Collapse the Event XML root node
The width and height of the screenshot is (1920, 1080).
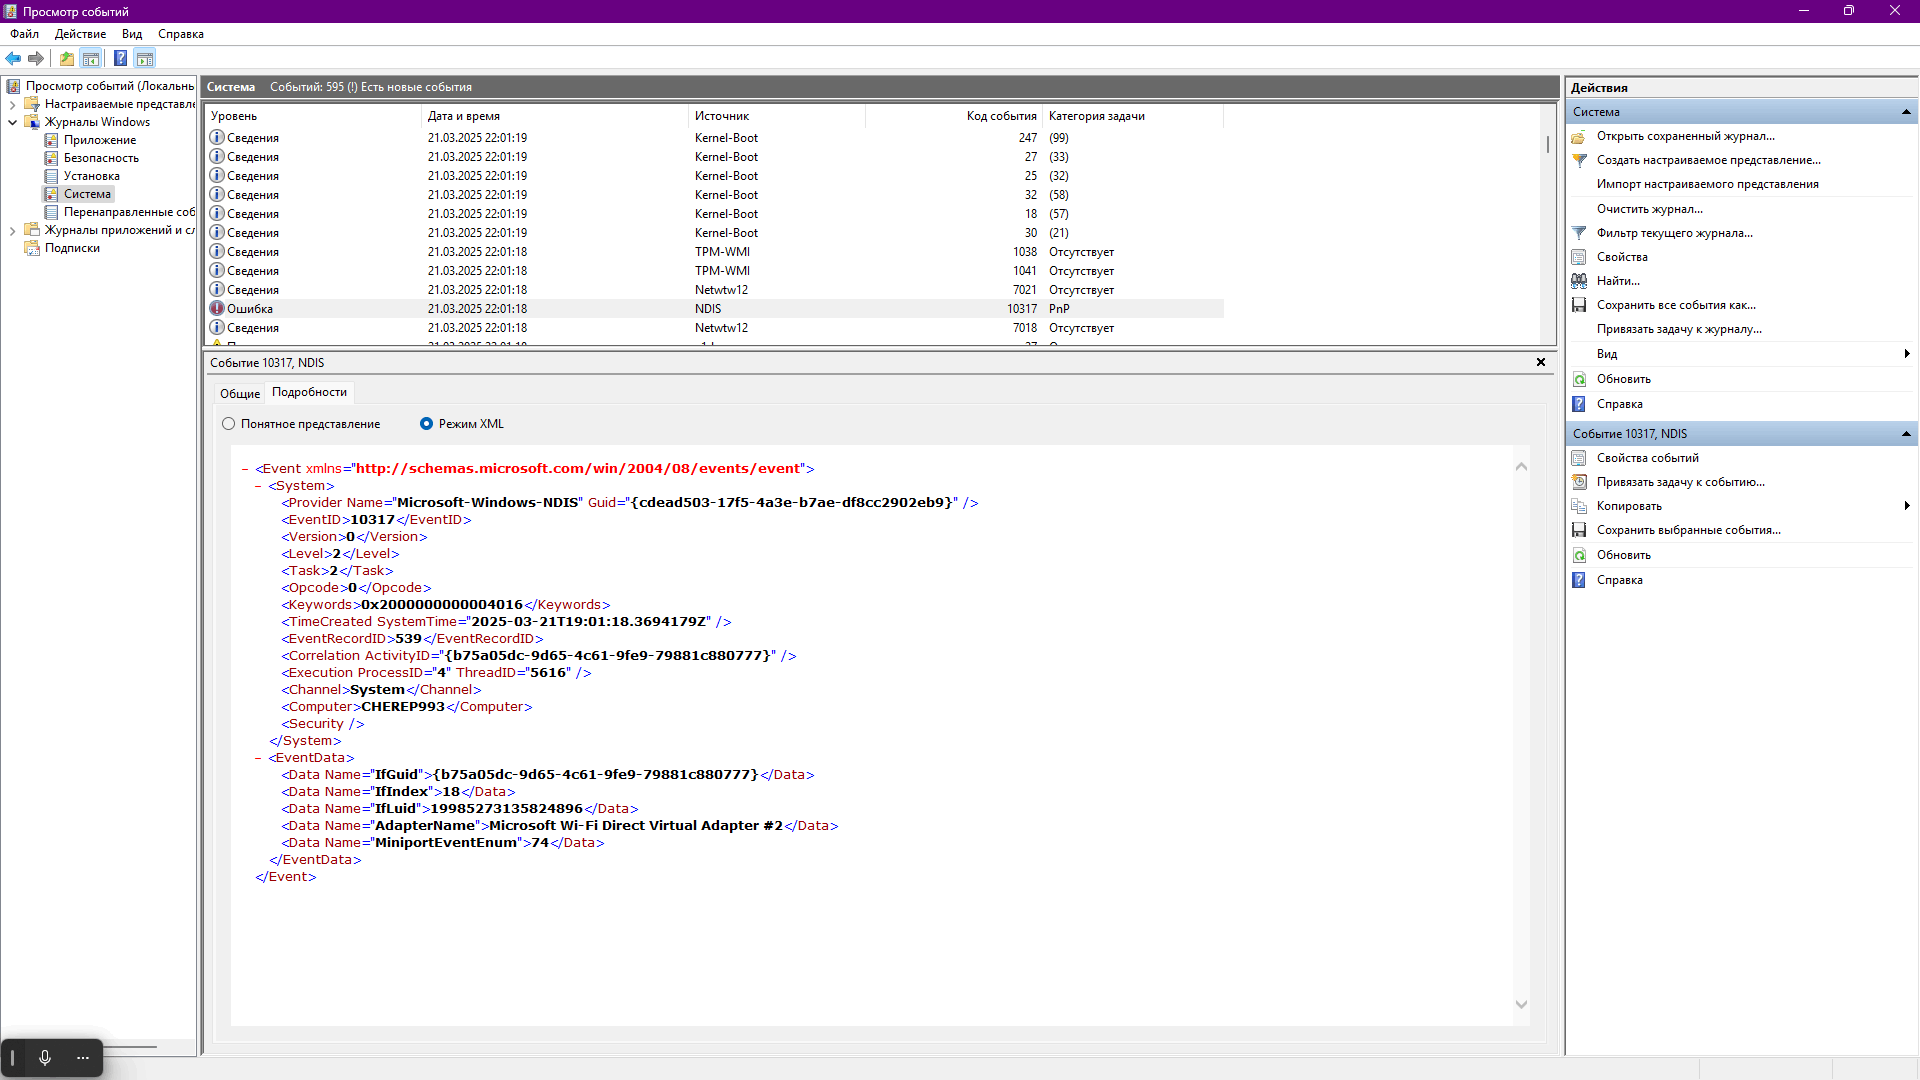coord(245,469)
